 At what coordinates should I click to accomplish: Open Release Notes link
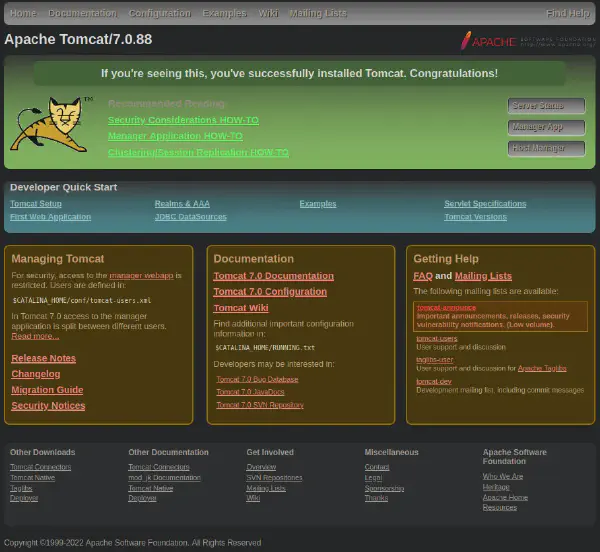tap(44, 358)
